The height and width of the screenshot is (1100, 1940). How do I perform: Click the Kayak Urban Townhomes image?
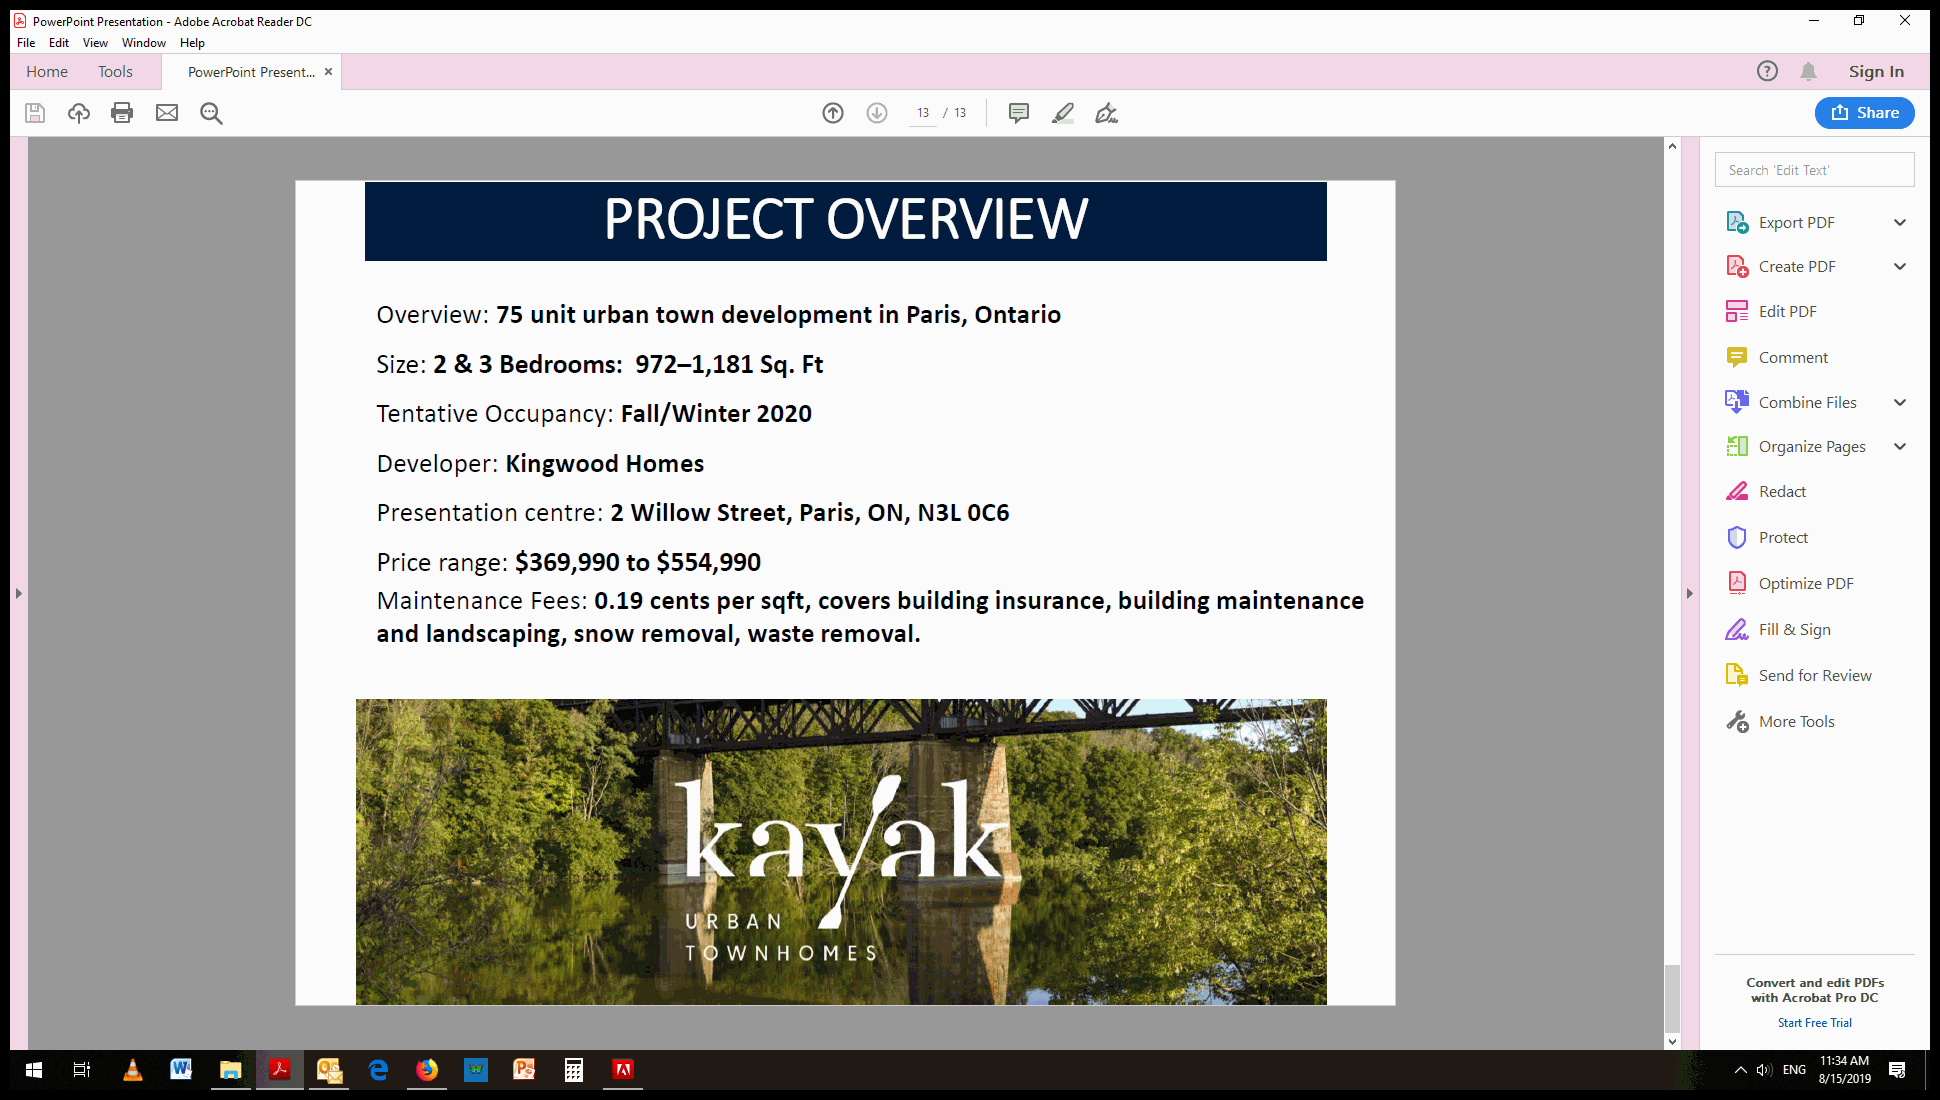coord(841,852)
